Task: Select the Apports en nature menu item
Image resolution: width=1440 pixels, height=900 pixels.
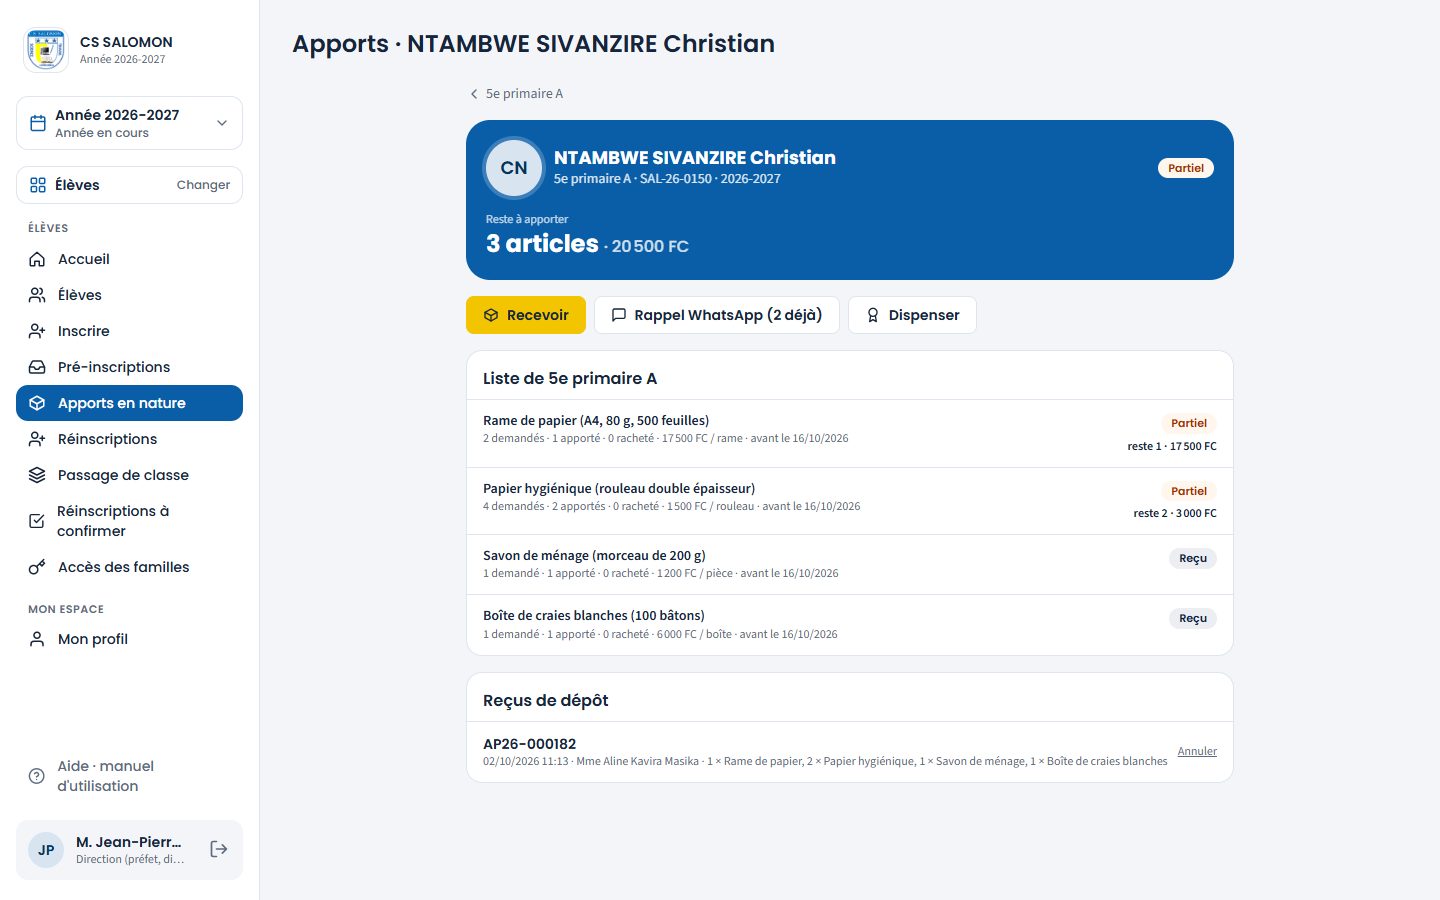Action: click(129, 403)
